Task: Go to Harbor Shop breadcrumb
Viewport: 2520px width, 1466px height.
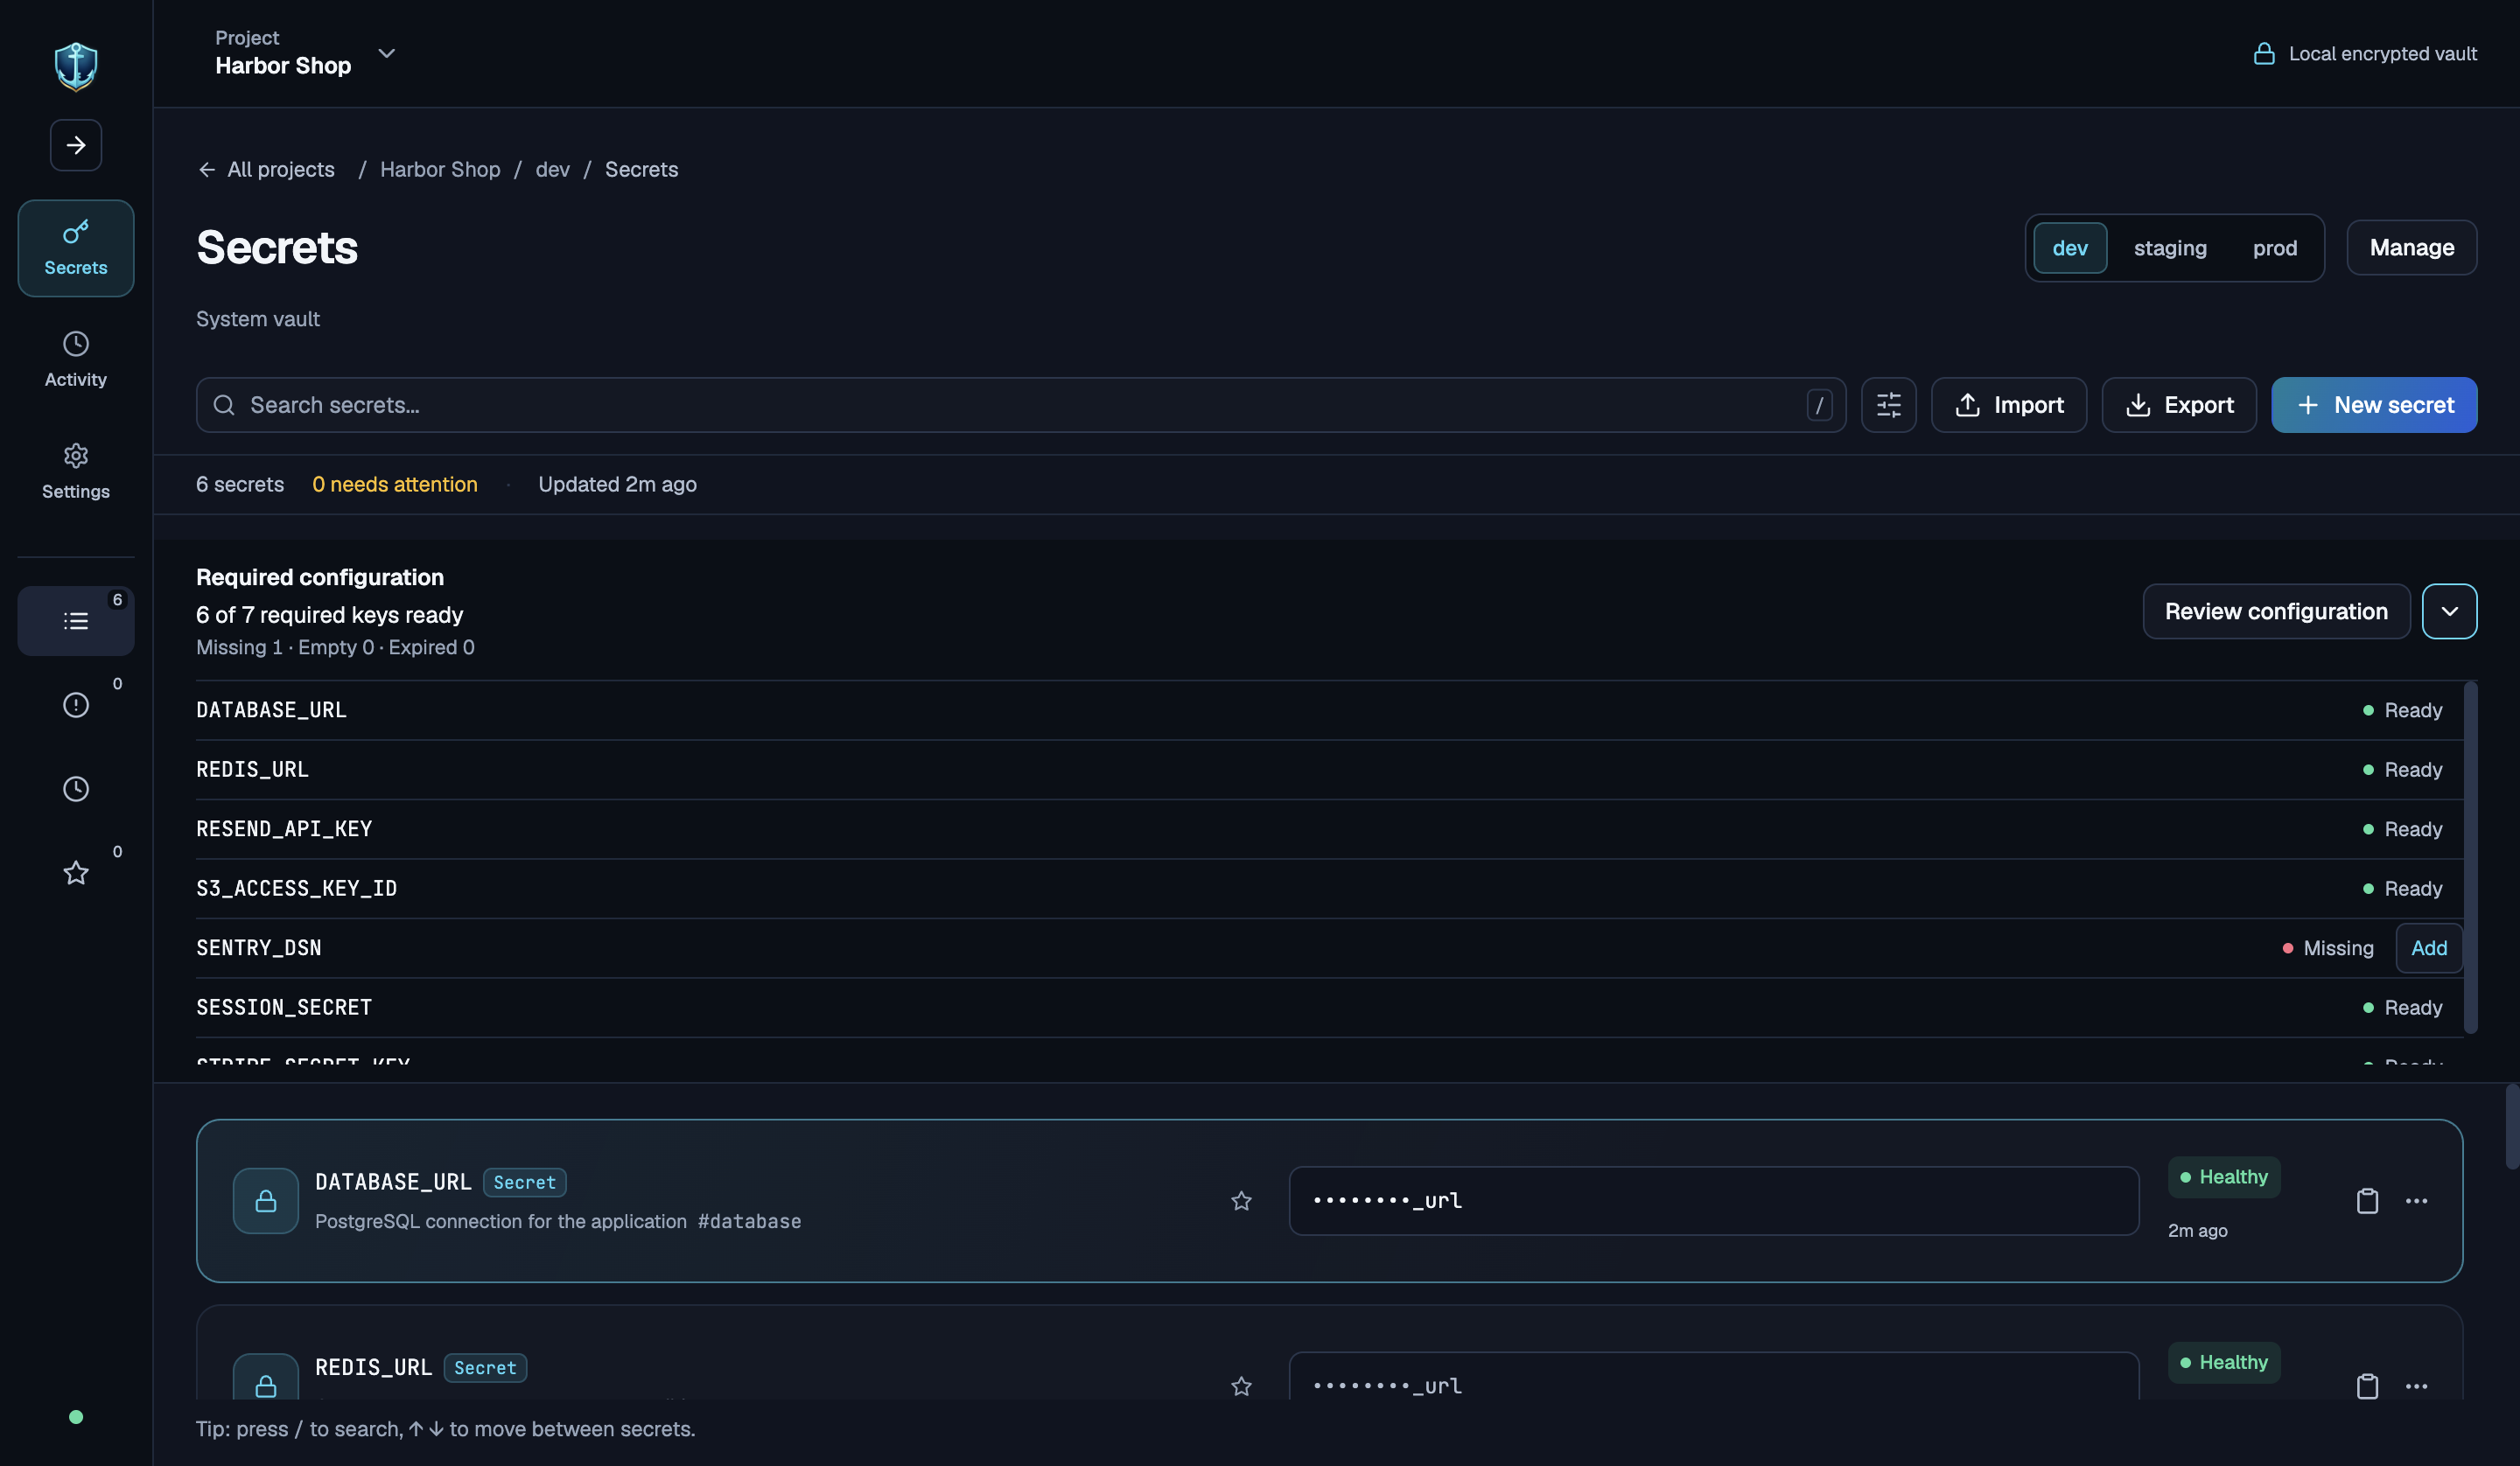Action: coord(440,169)
